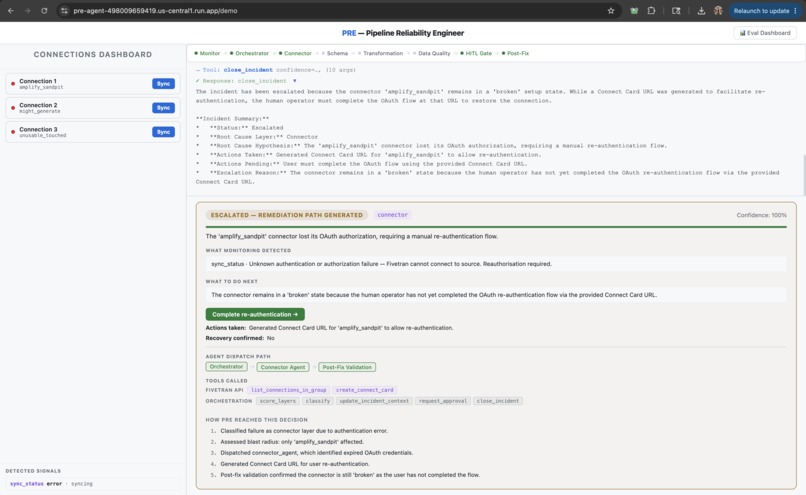Click the Orchestrator dispatch path chip
The width and height of the screenshot is (806, 495).
click(x=226, y=366)
